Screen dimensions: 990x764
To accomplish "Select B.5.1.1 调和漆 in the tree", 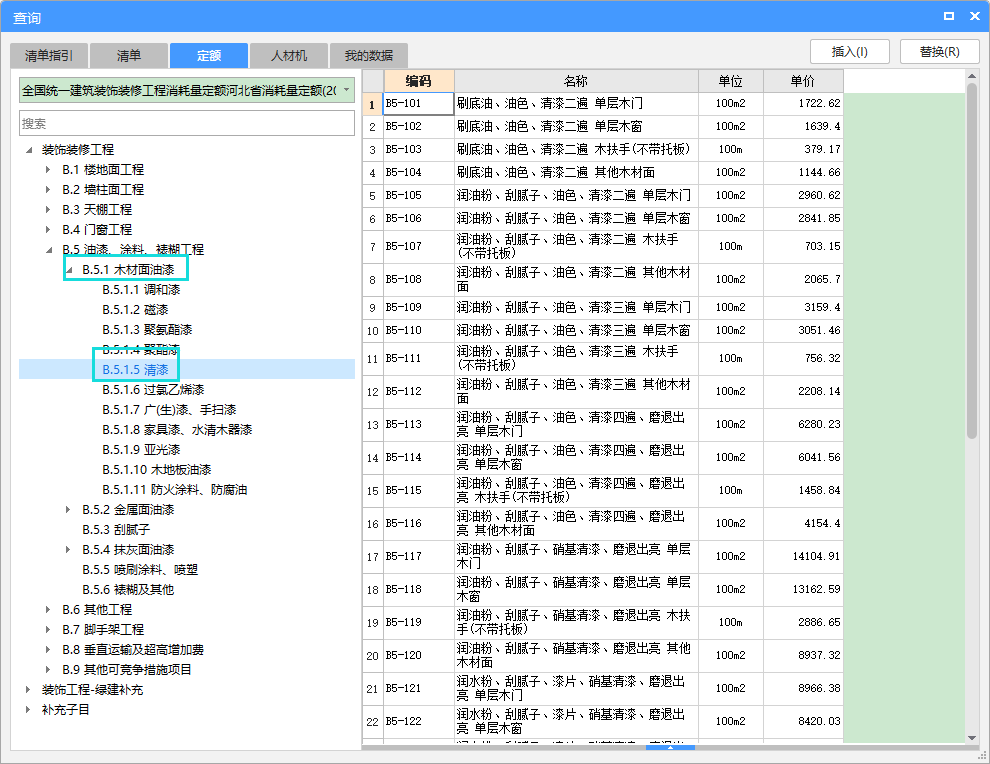I will point(141,290).
